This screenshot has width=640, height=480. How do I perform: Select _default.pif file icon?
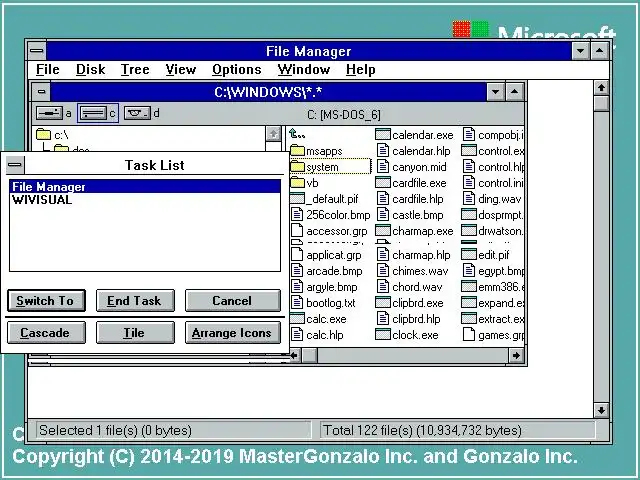(x=297, y=199)
